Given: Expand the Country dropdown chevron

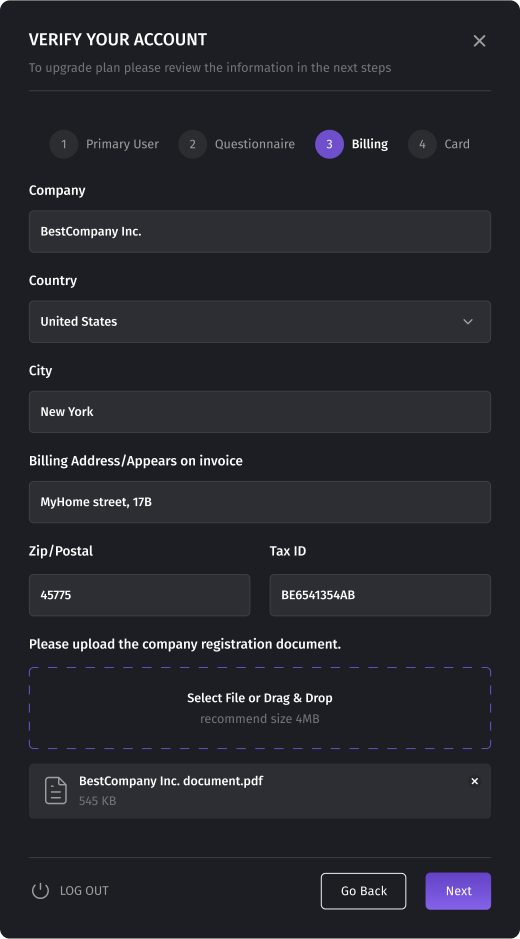Looking at the screenshot, I should pyautogui.click(x=468, y=322).
